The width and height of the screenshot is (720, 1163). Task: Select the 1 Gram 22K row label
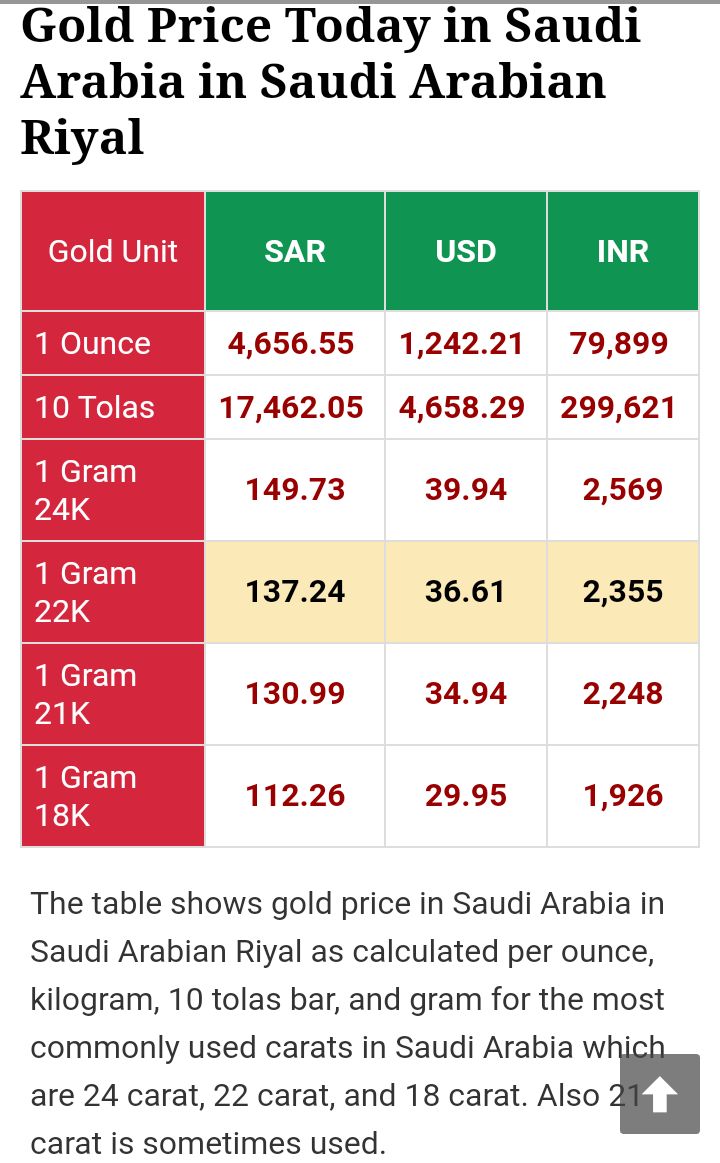pos(113,592)
